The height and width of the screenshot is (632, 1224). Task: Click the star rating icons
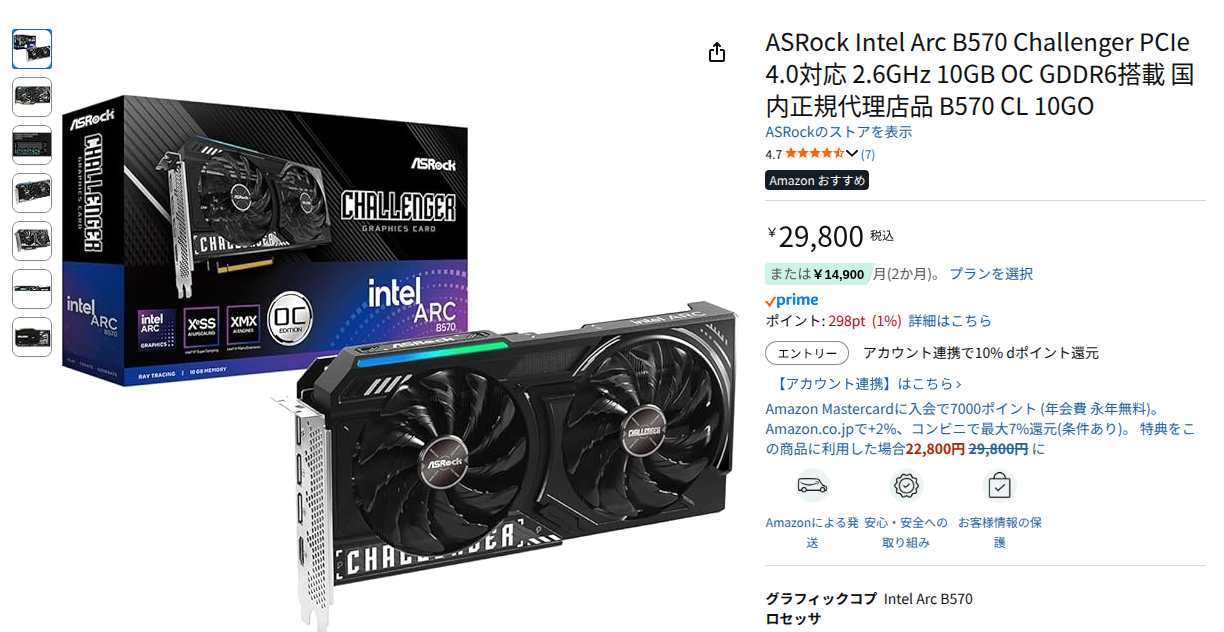[x=815, y=154]
